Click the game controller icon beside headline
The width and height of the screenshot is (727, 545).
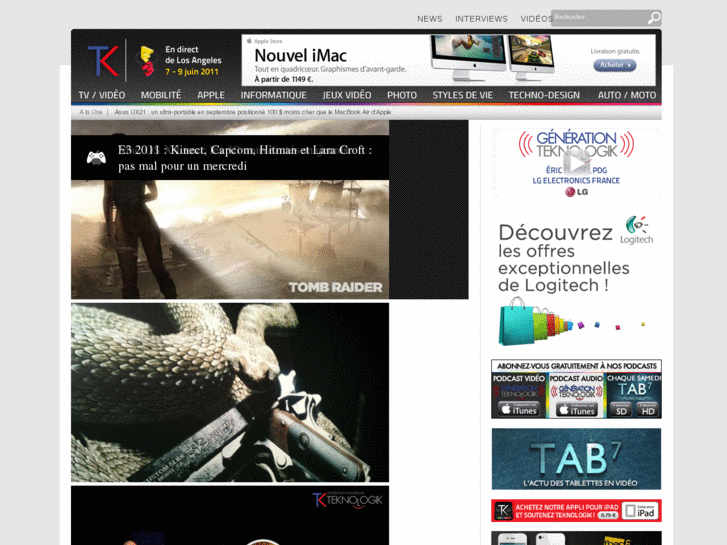(96, 158)
